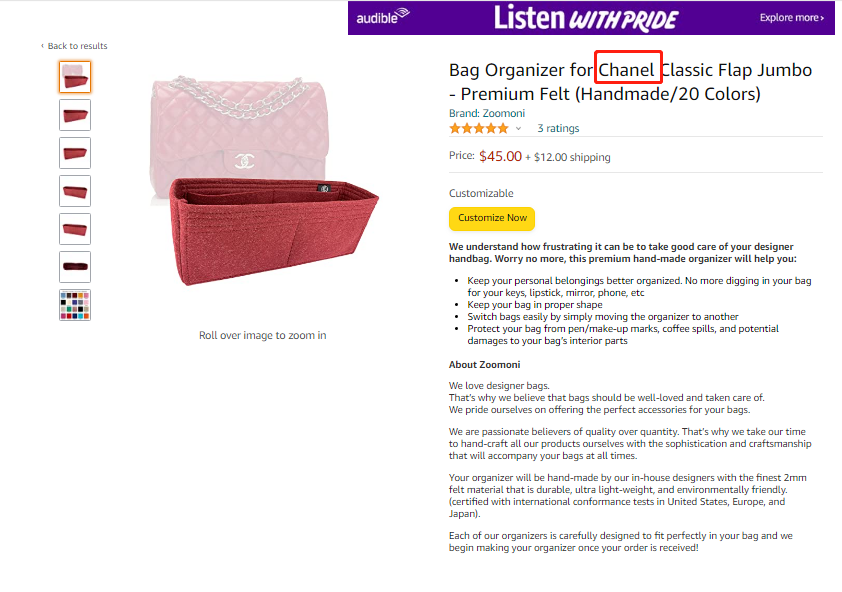Select the fifth red organizer thumbnail
The image size is (842, 592).
click(75, 229)
